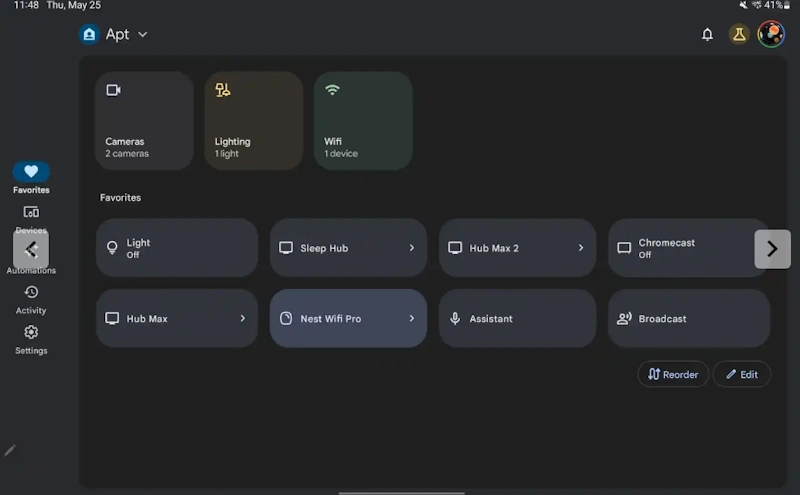Open the notifications bell
Image resolution: width=800 pixels, height=495 pixels.
(707, 34)
